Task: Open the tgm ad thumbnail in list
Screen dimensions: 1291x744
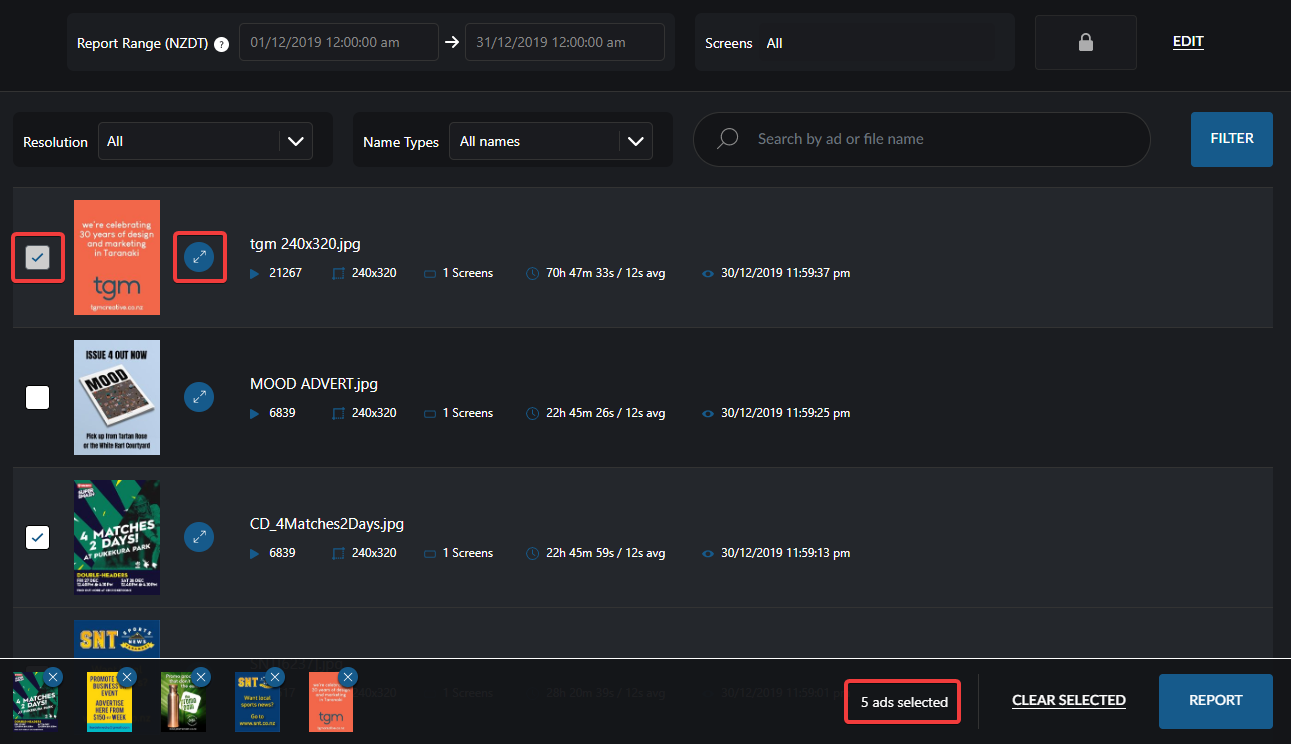Action: (x=117, y=257)
